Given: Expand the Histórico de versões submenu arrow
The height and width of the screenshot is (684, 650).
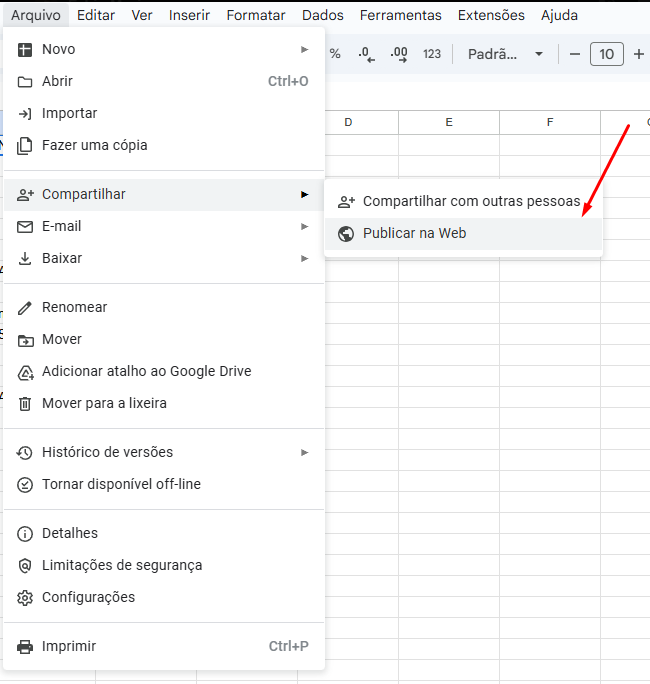Looking at the screenshot, I should coord(304,453).
